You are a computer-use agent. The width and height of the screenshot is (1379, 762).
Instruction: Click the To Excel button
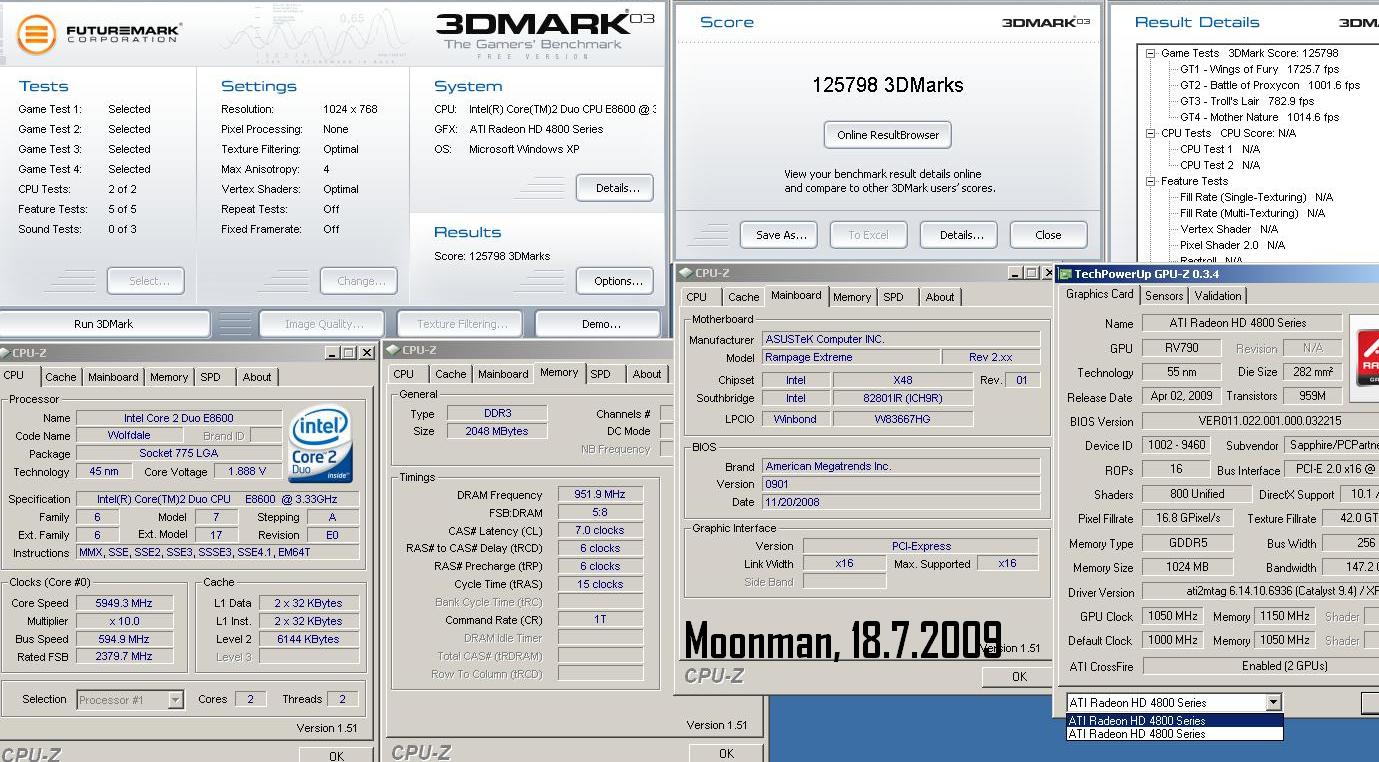[868, 235]
